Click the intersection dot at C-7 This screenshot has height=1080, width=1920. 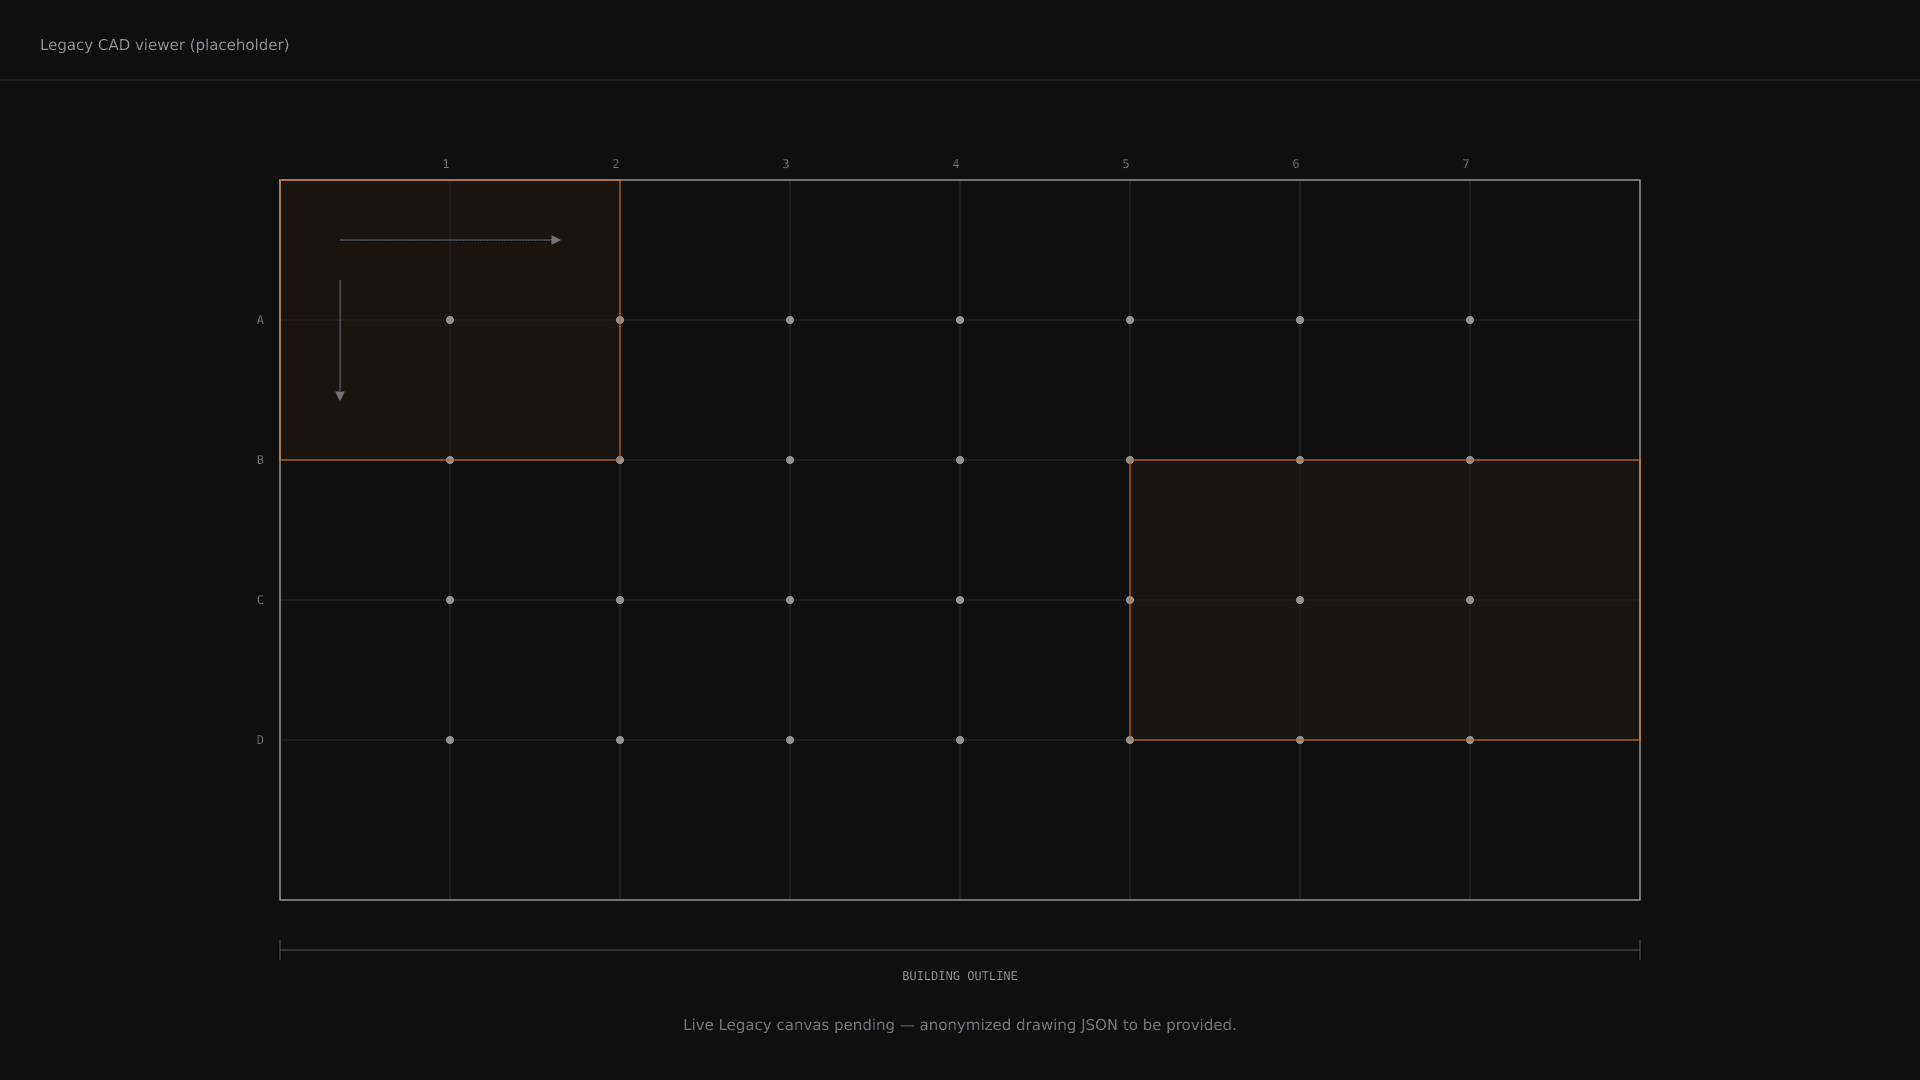point(1470,600)
